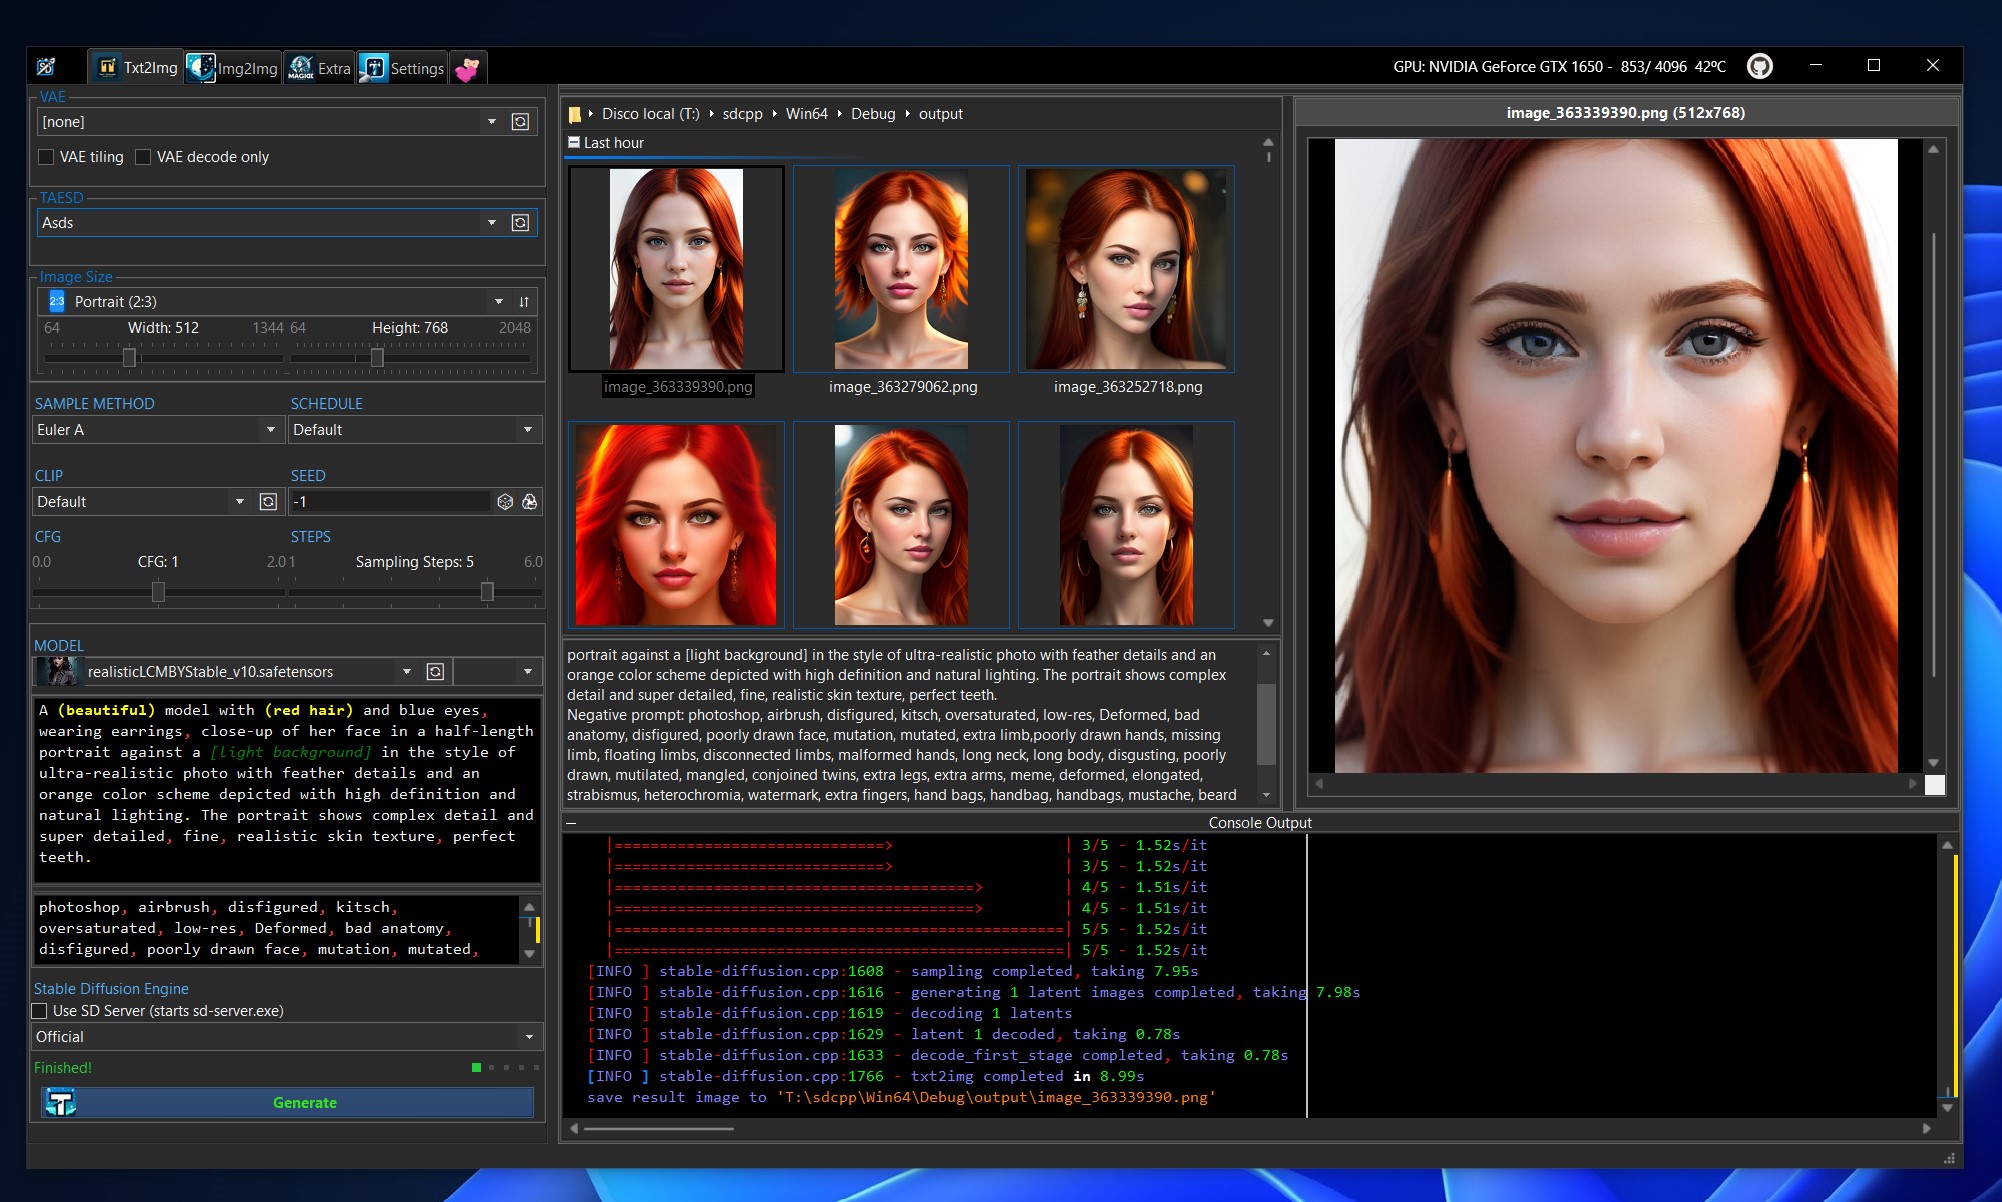This screenshot has width=2002, height=1202.
Task: Click the reload icon beside CLIP dropdown
Action: 268,501
